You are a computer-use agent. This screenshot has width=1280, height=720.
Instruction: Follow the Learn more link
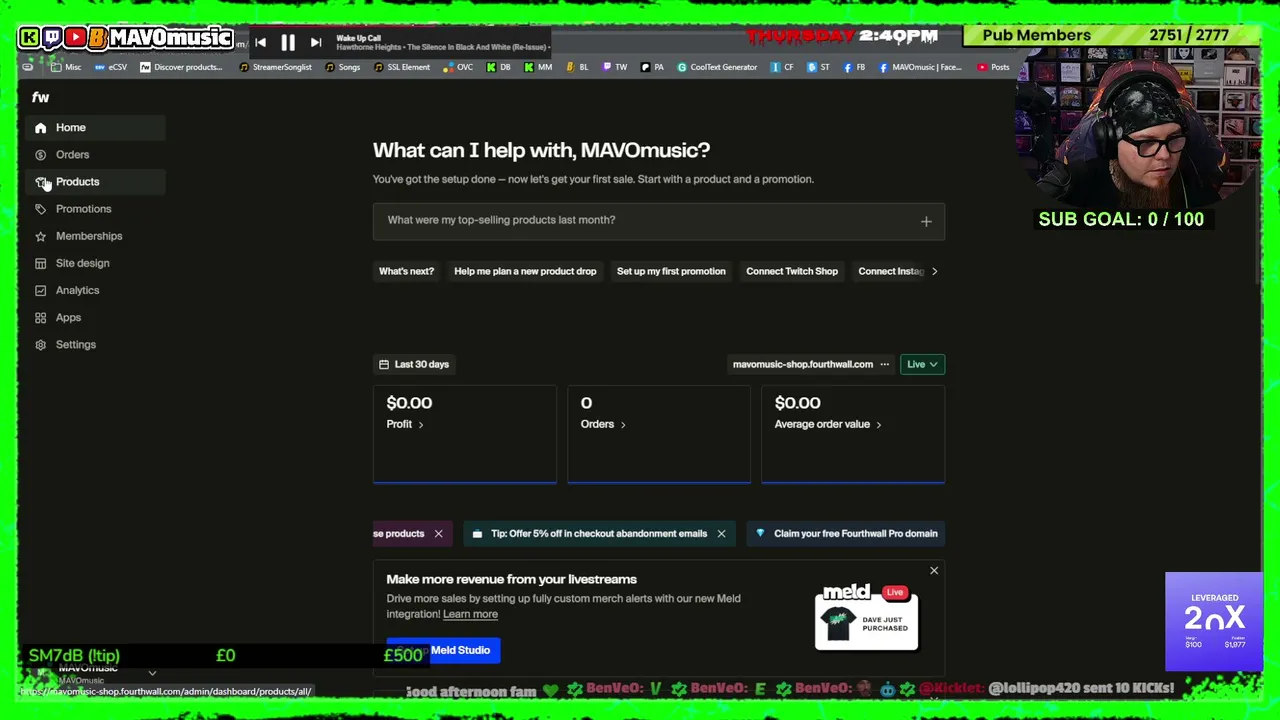click(470, 614)
